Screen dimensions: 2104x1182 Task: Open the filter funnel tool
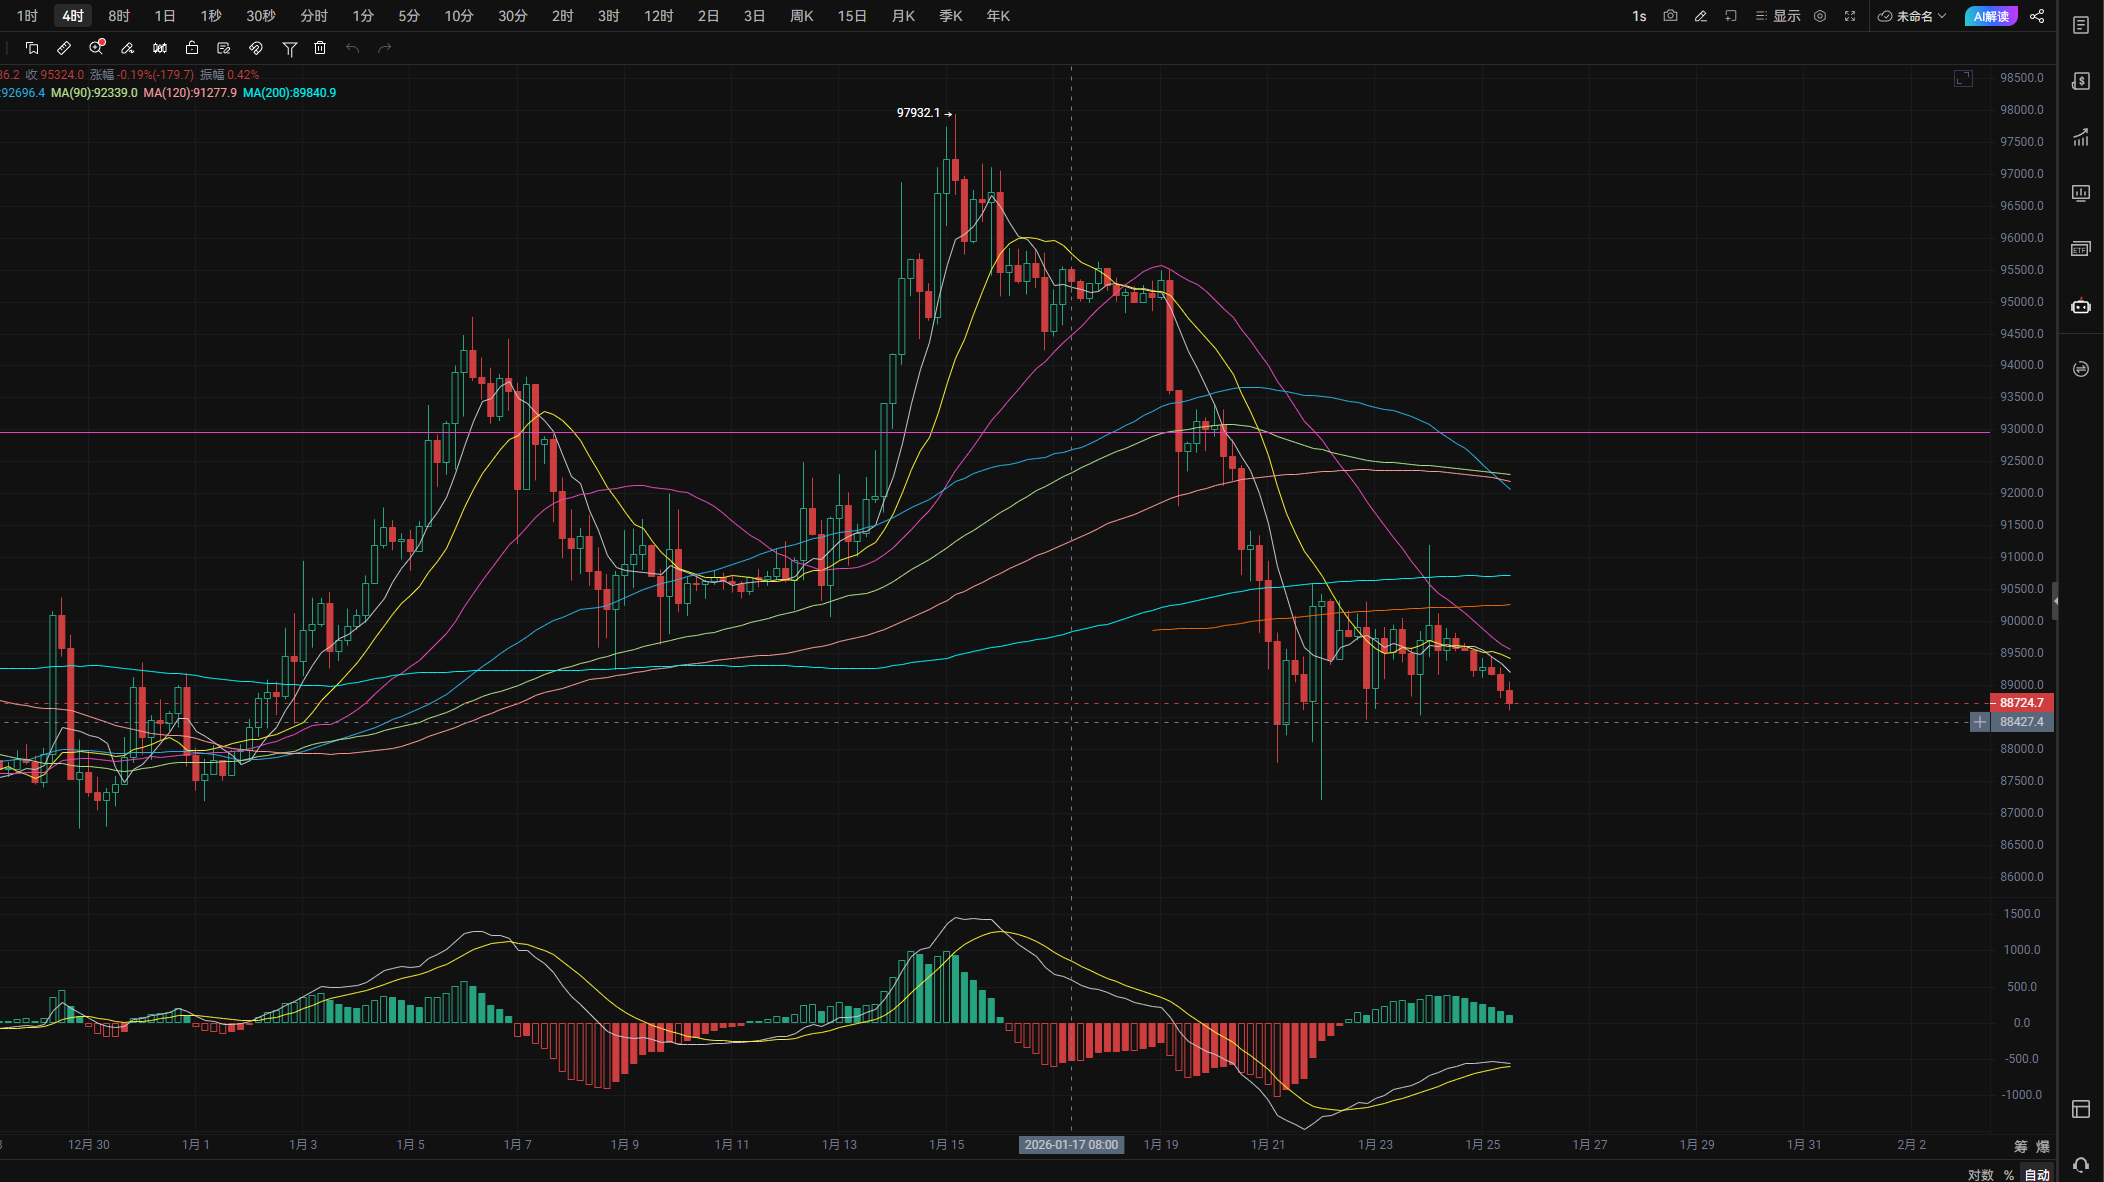click(289, 48)
